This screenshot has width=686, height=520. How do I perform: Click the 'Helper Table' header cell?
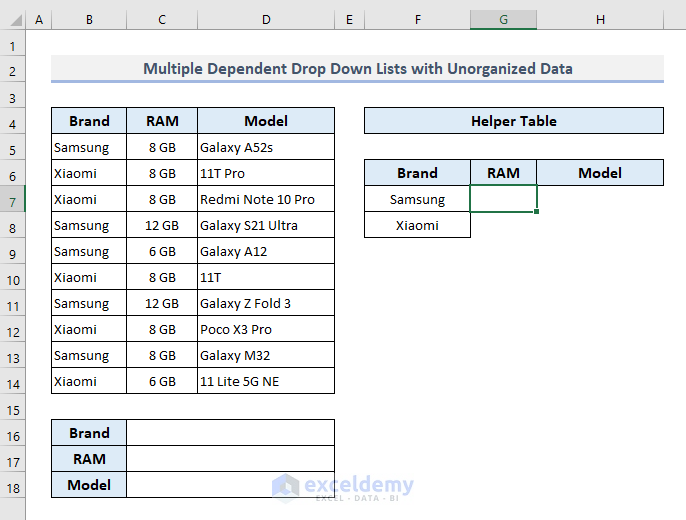tap(514, 121)
